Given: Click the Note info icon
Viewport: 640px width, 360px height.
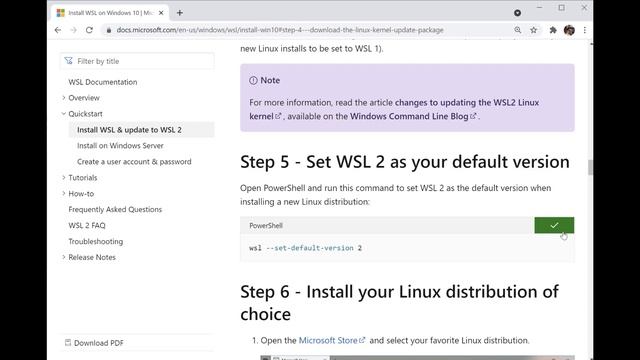Looking at the screenshot, I should click(x=253, y=80).
